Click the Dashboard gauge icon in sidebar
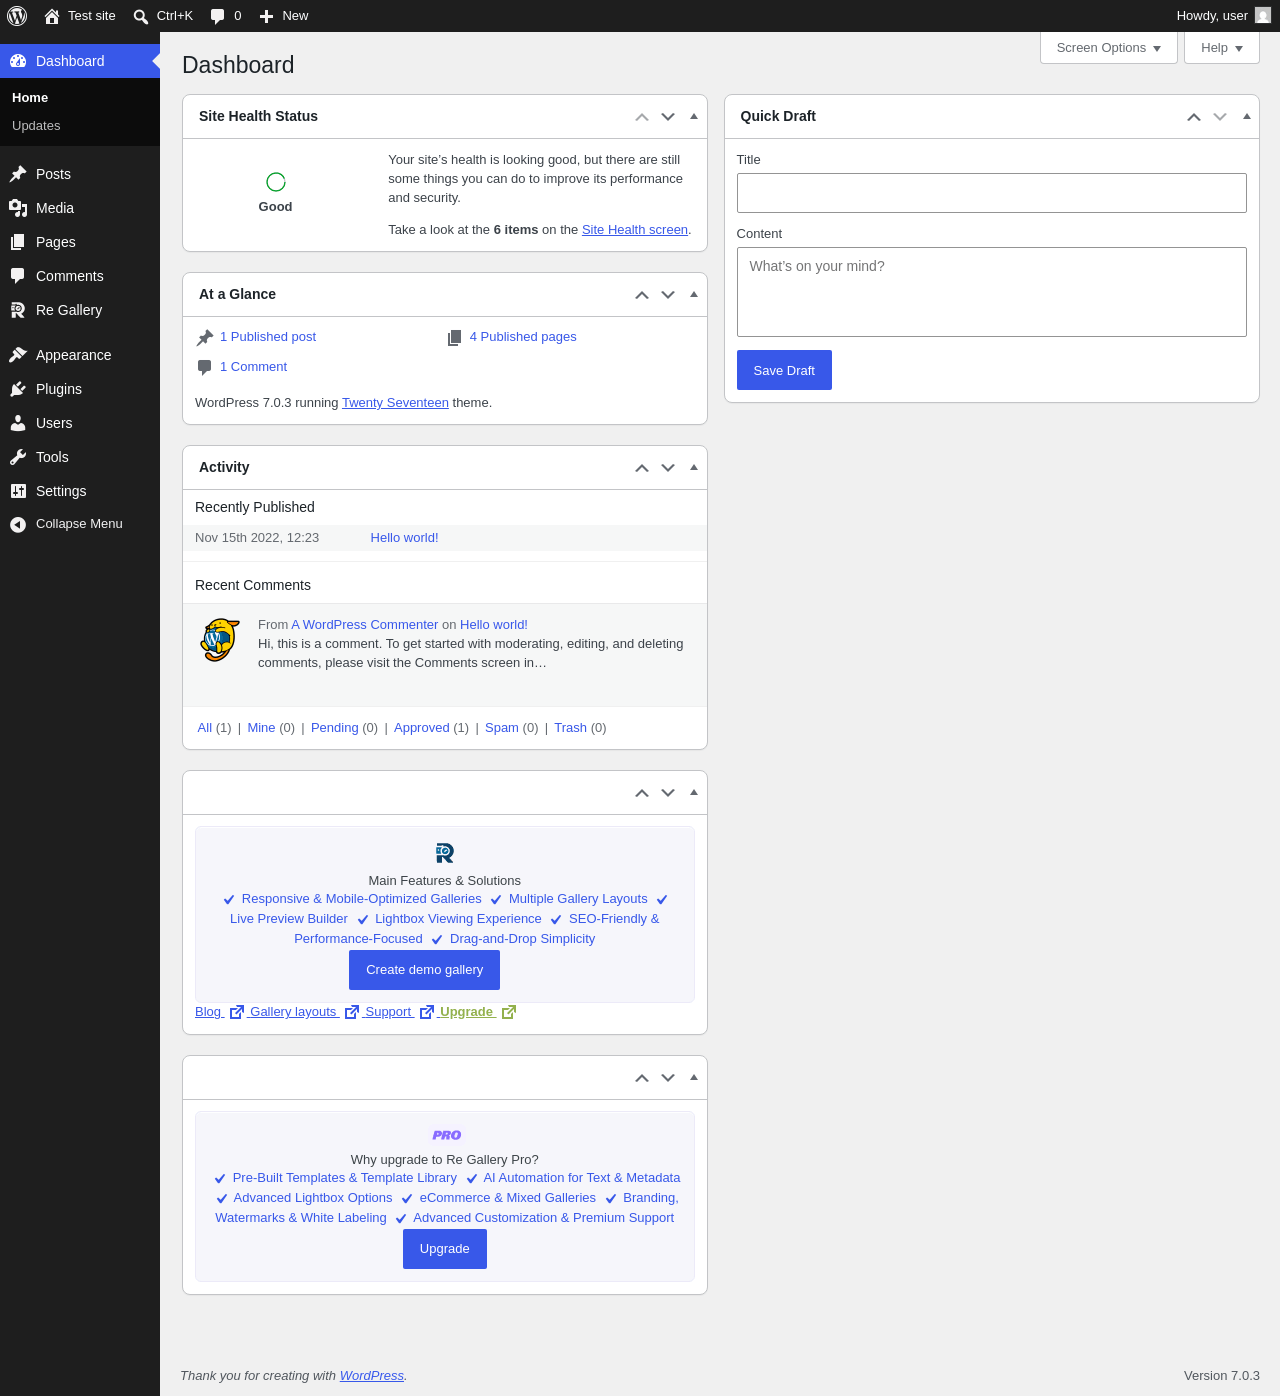Viewport: 1280px width, 1396px height. click(18, 61)
